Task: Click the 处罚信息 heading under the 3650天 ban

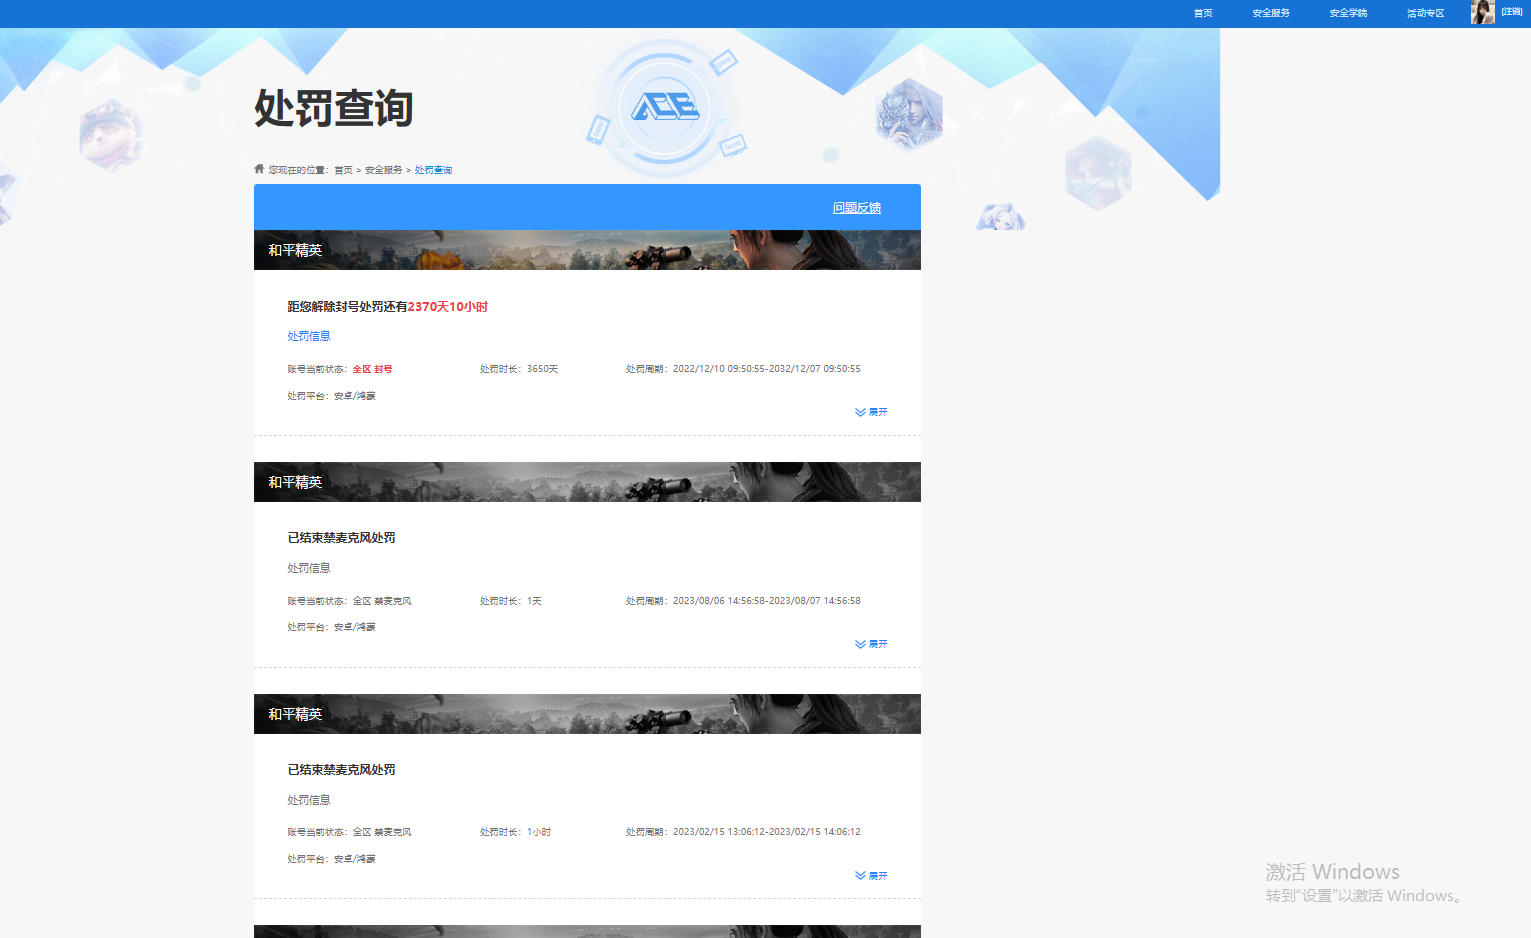Action: pos(309,336)
